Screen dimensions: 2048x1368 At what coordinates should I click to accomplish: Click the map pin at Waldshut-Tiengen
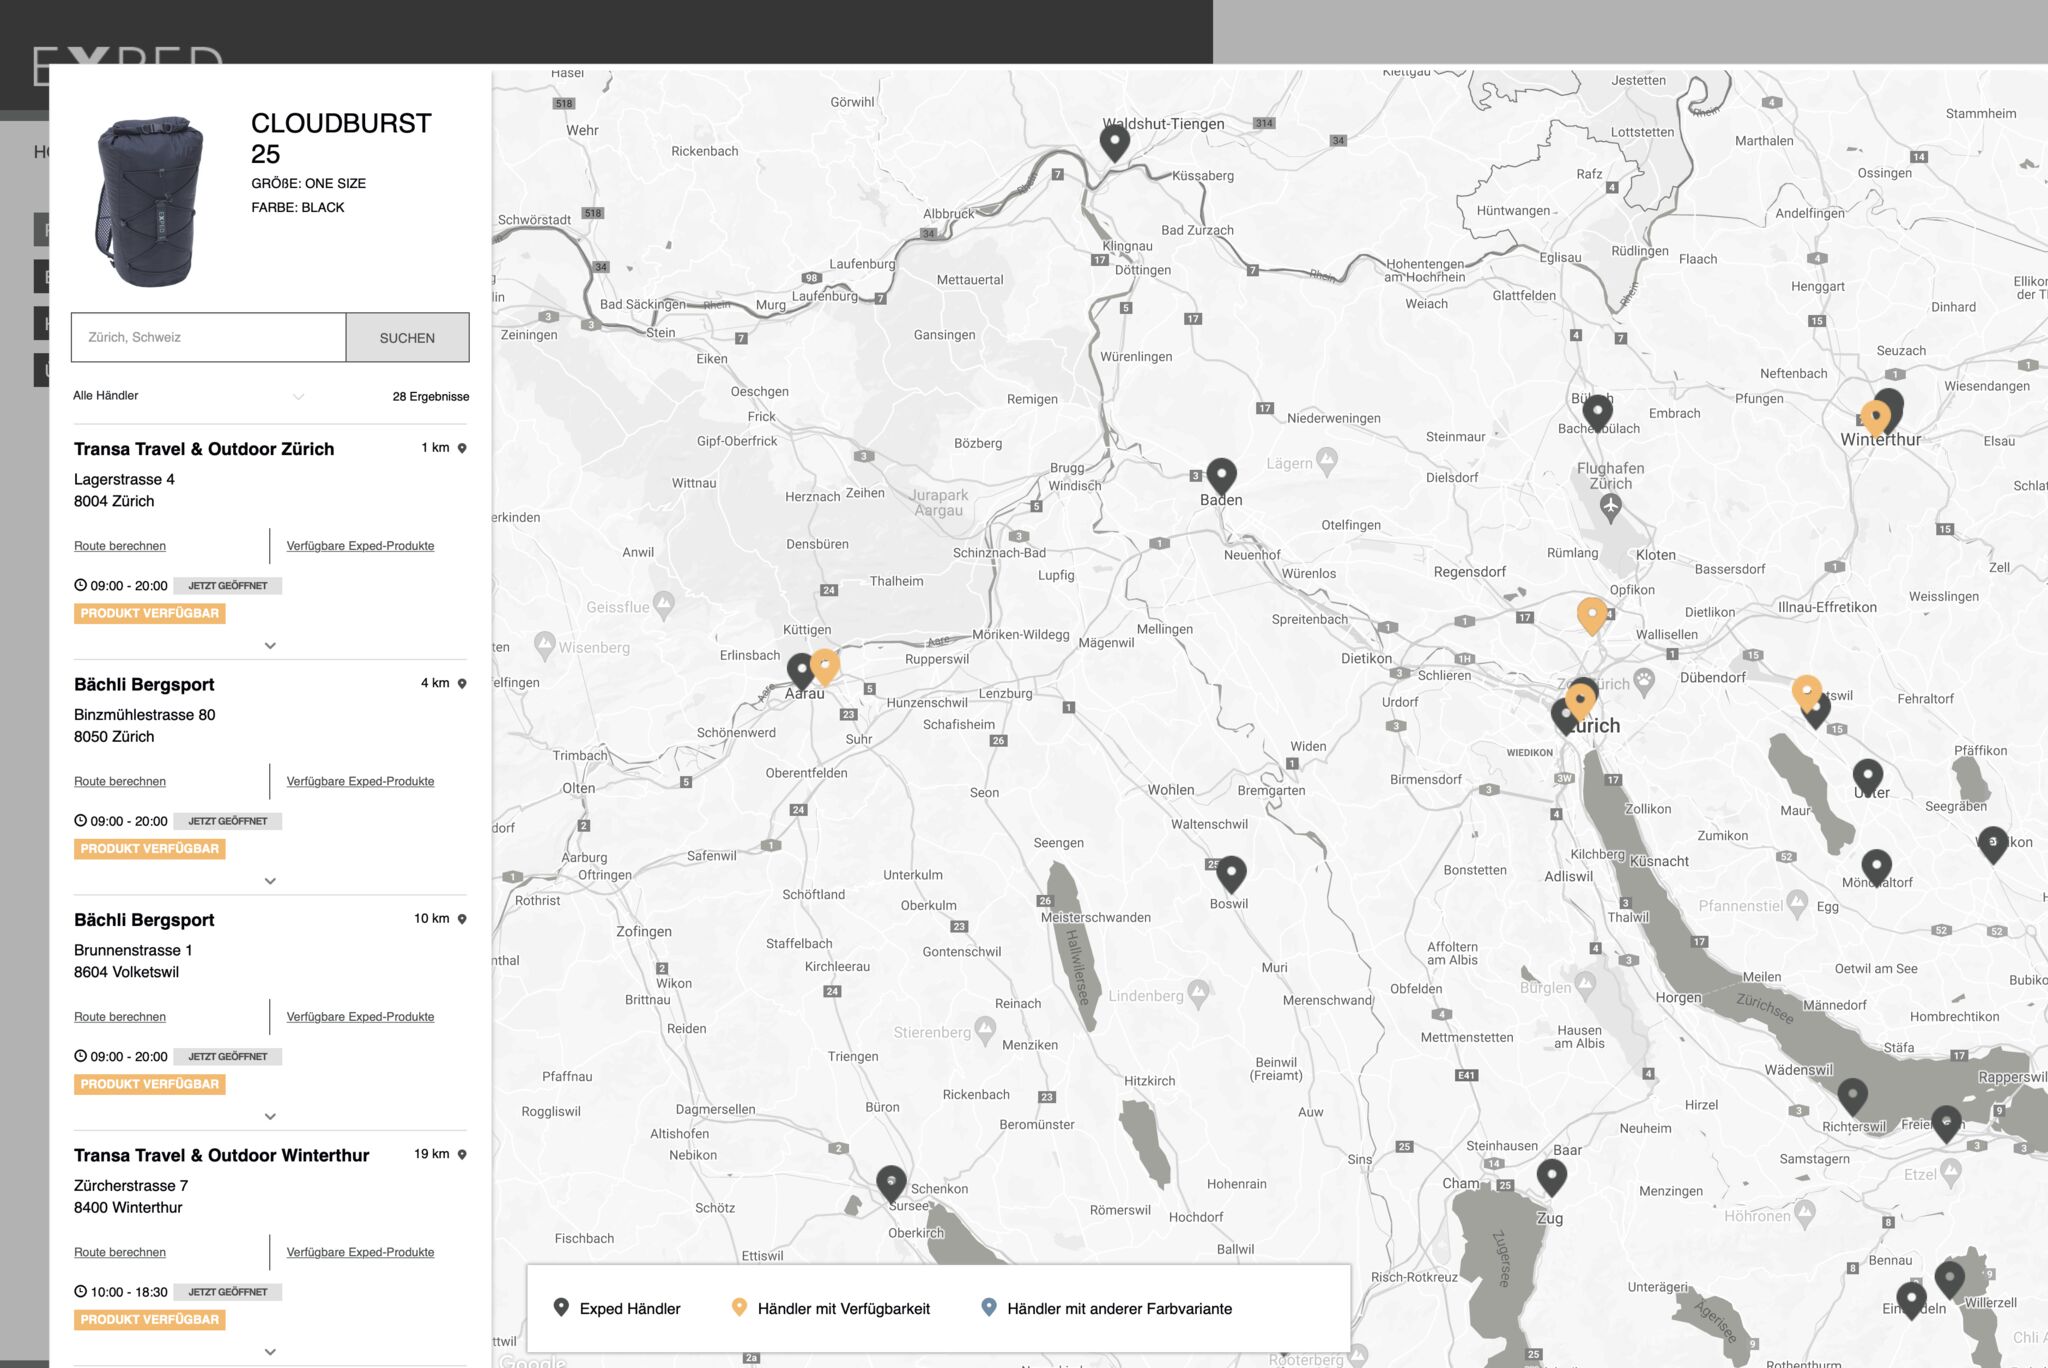(x=1114, y=143)
